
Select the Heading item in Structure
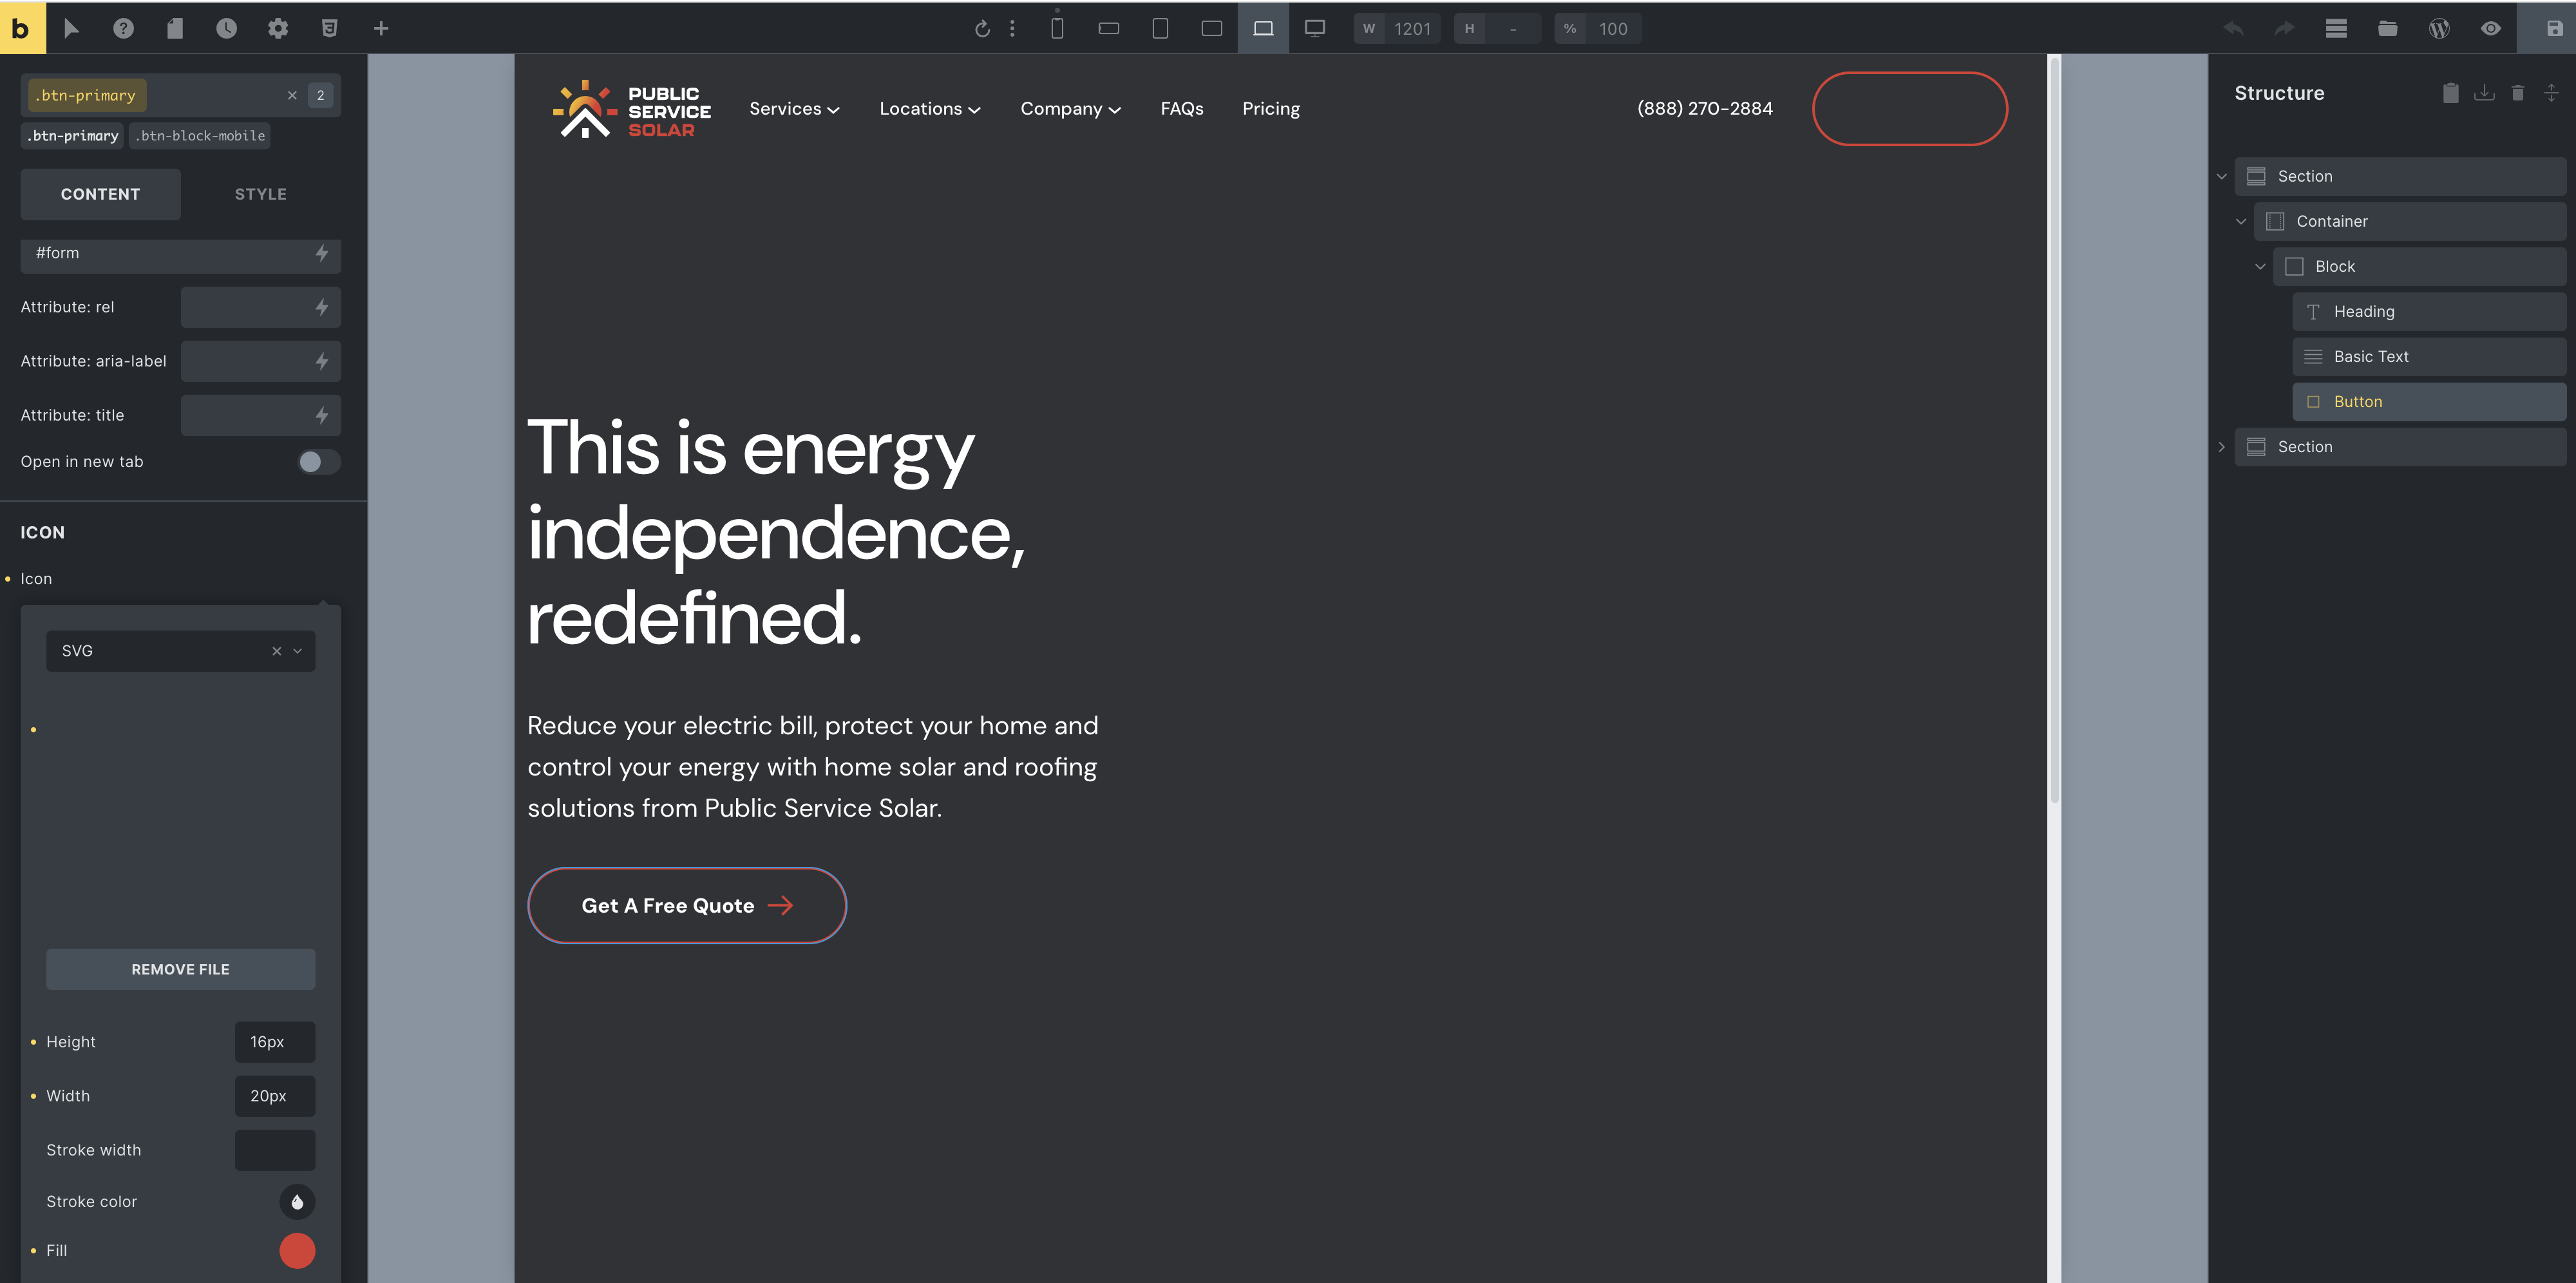[2429, 312]
